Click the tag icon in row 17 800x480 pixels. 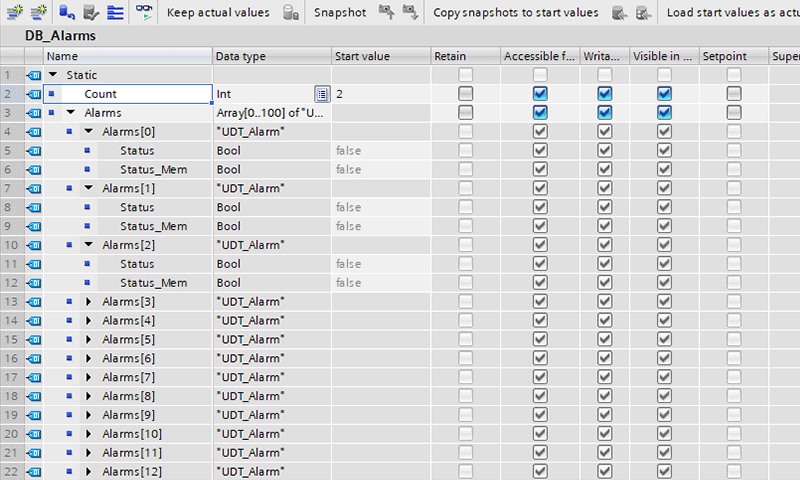coord(34,377)
